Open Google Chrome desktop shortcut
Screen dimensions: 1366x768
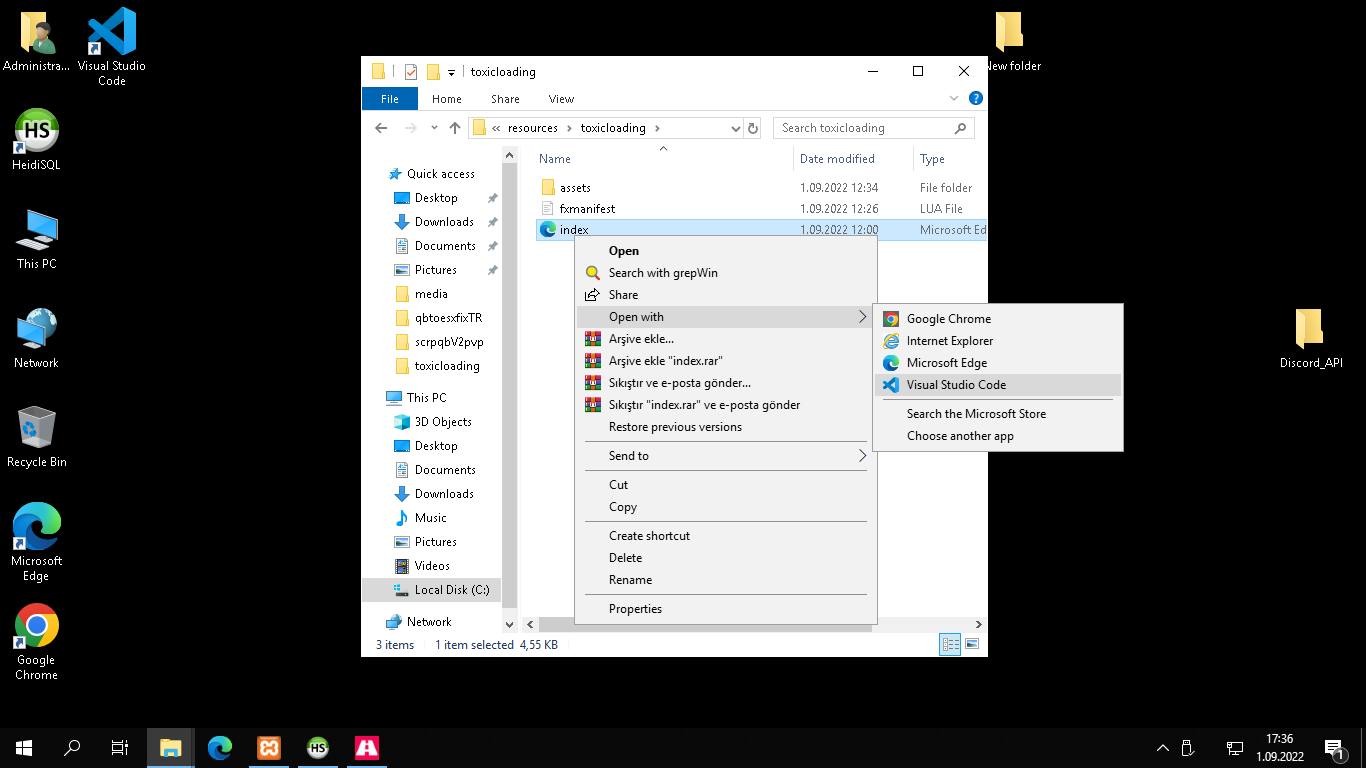[x=37, y=642]
